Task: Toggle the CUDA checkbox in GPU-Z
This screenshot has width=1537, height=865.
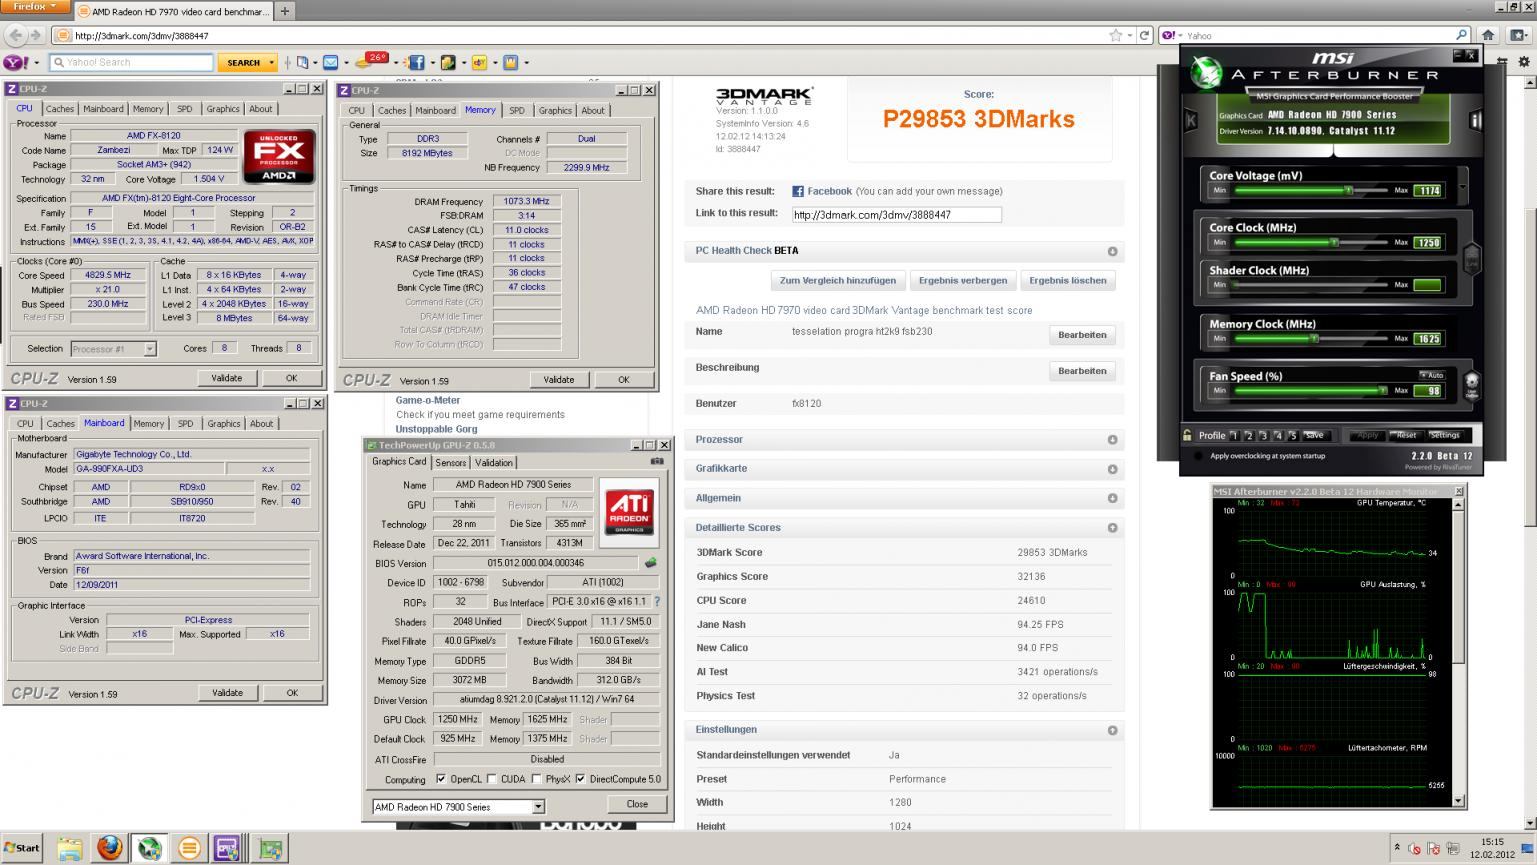Action: coord(491,779)
